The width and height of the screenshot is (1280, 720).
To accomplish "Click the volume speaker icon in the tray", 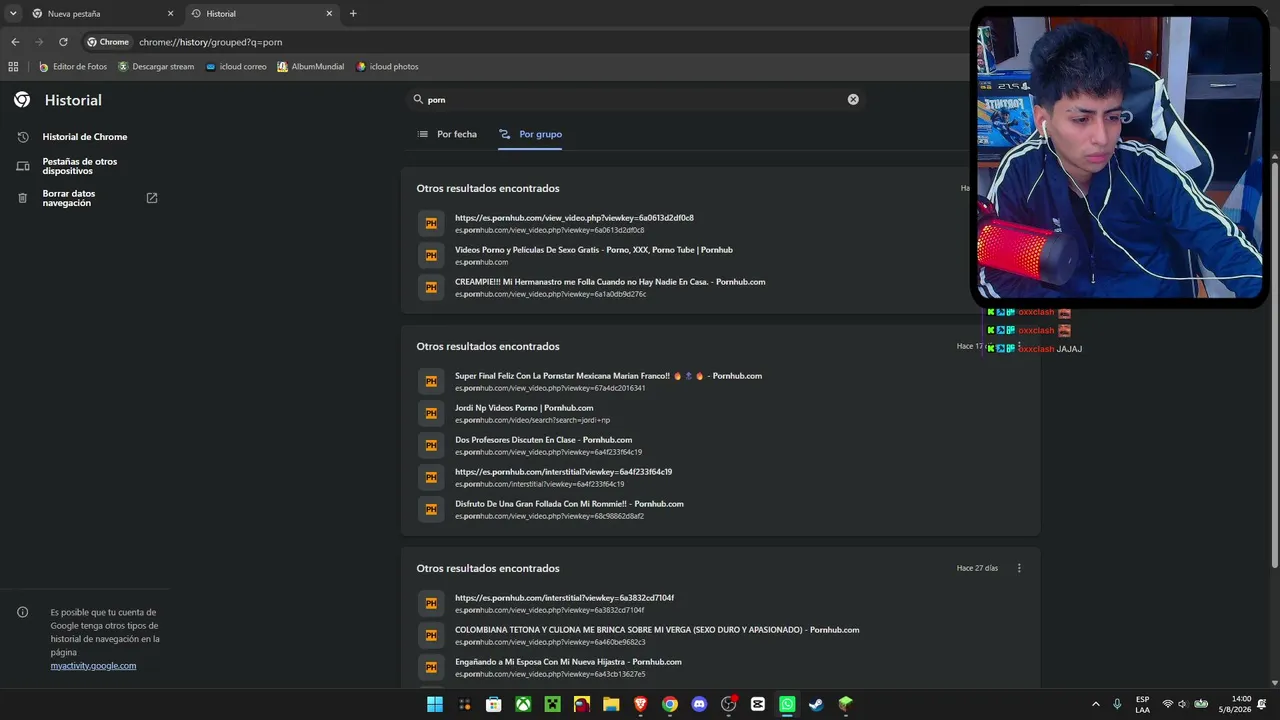I will (1183, 704).
